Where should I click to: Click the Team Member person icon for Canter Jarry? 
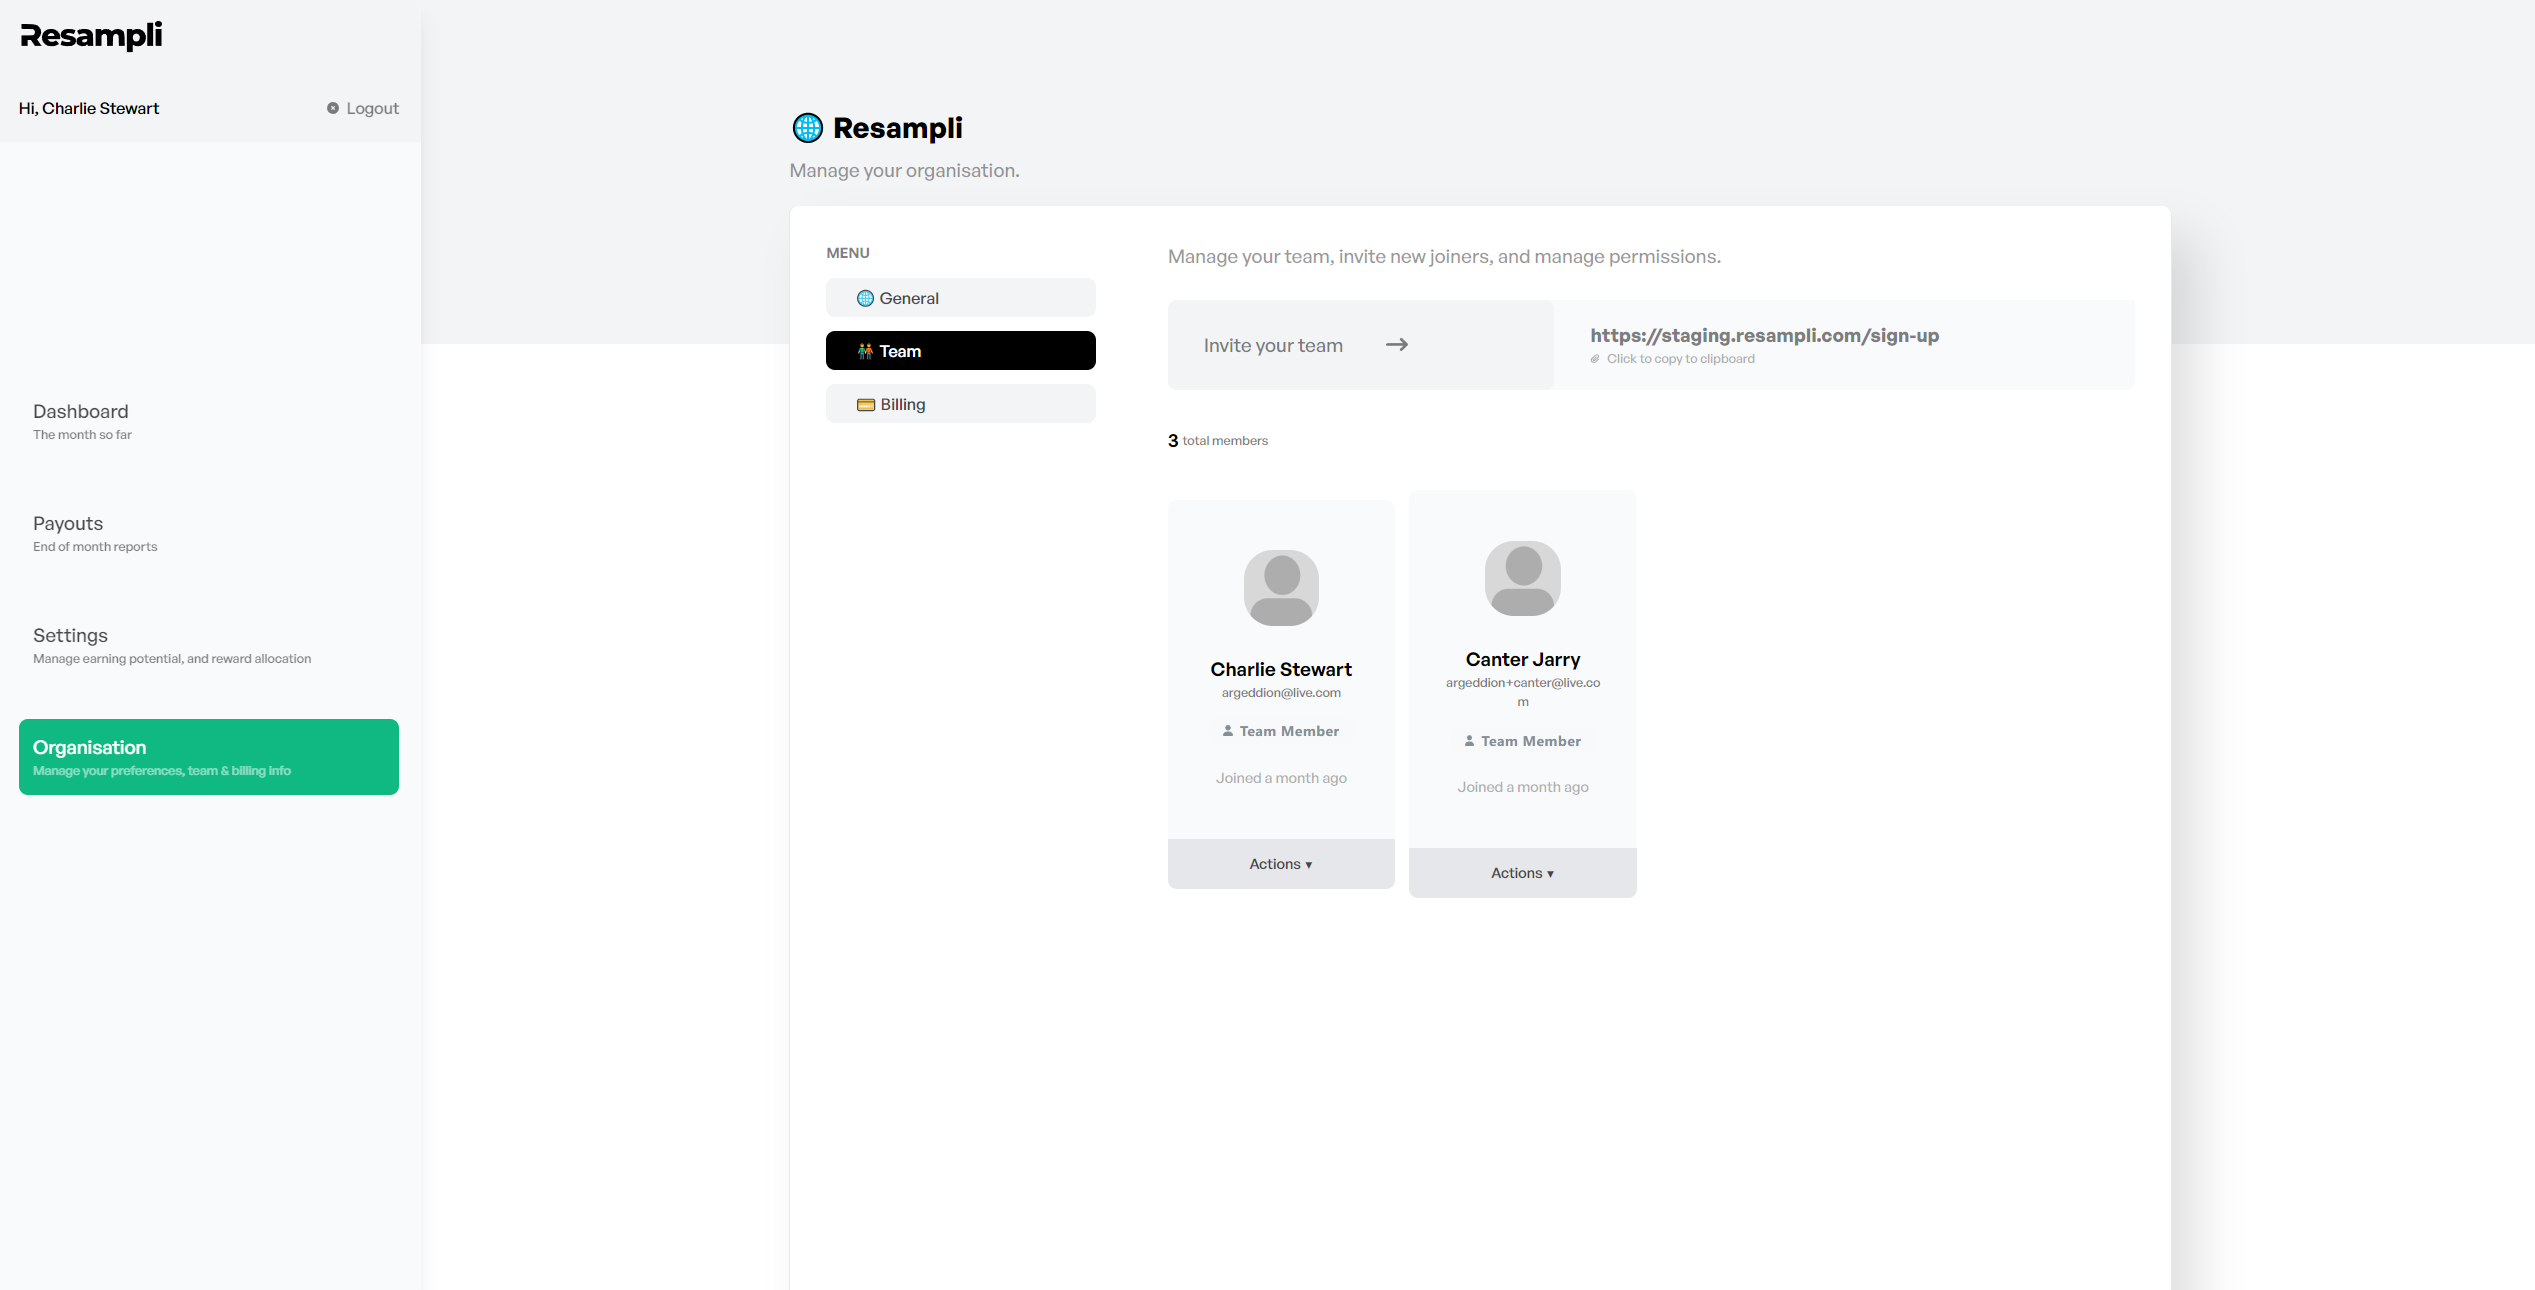[1469, 741]
